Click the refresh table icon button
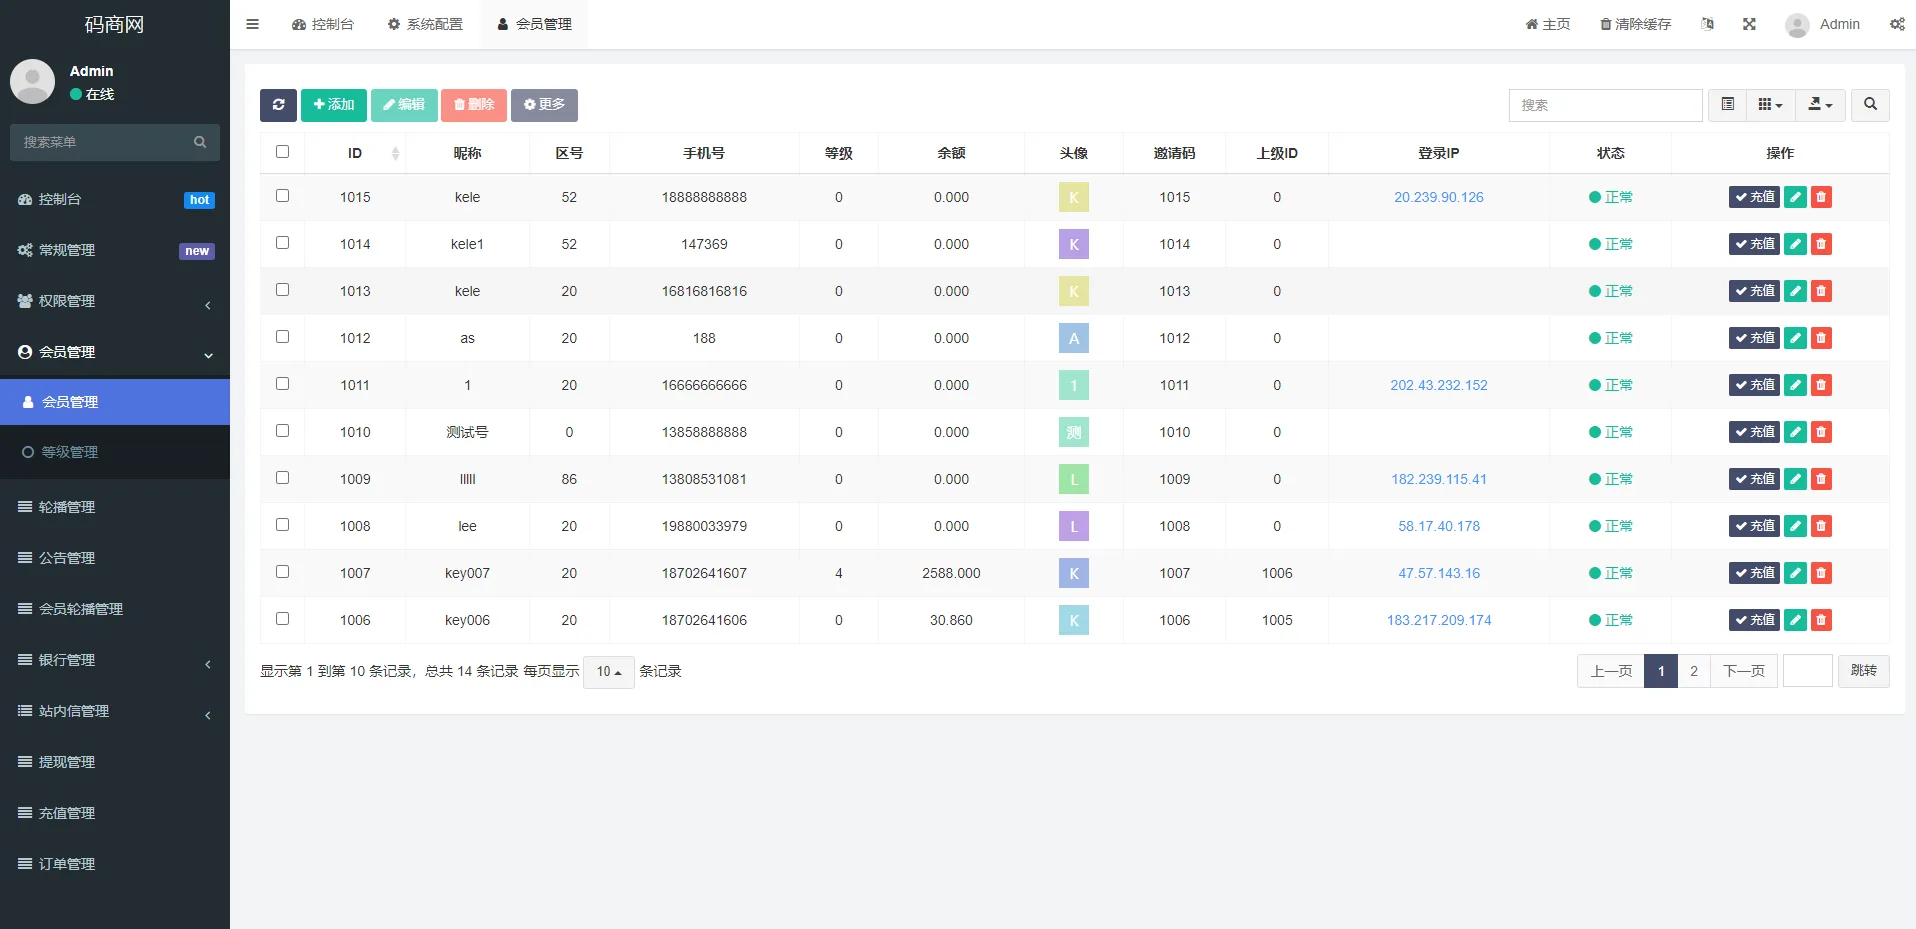 (x=278, y=105)
